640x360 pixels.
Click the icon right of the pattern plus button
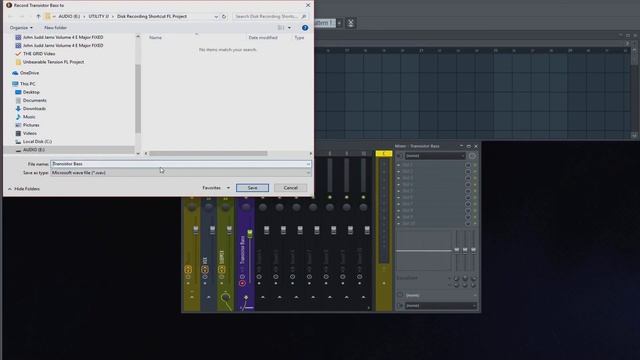(350, 23)
